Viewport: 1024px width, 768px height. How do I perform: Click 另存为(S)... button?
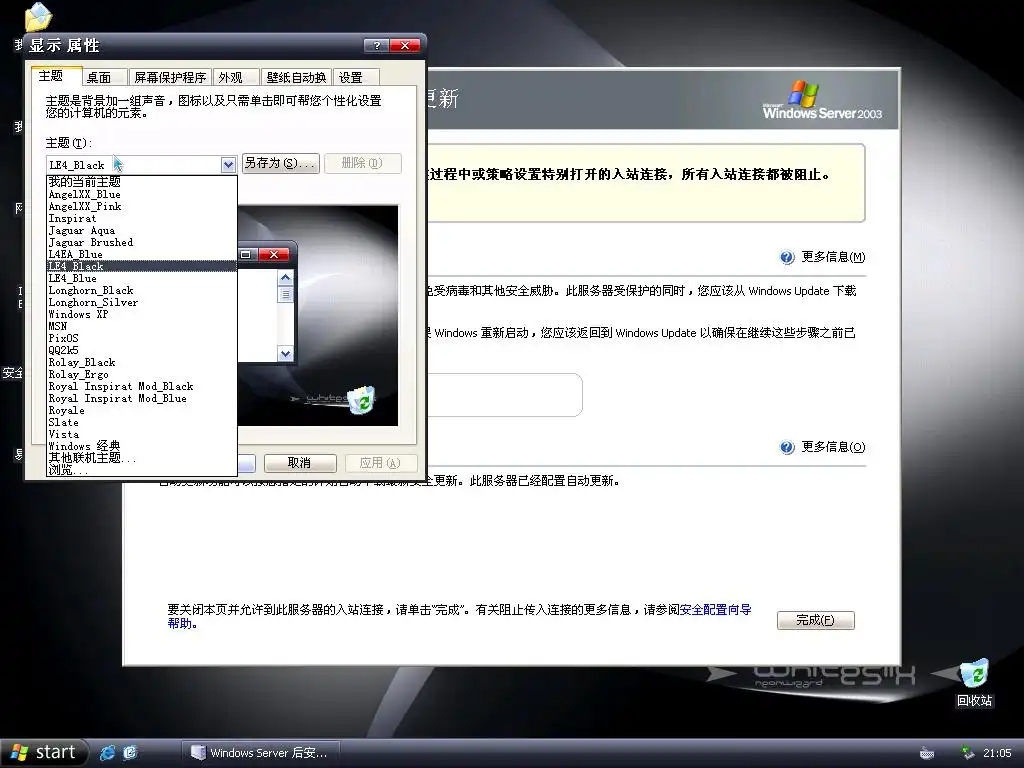pos(280,163)
